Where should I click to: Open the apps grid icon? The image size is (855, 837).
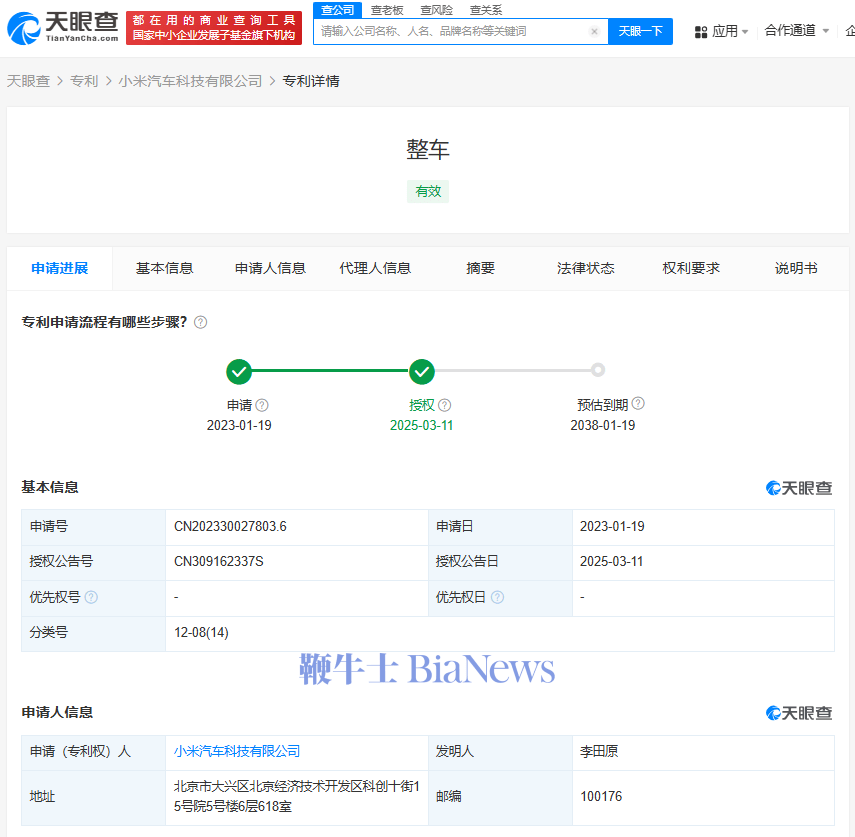click(701, 32)
